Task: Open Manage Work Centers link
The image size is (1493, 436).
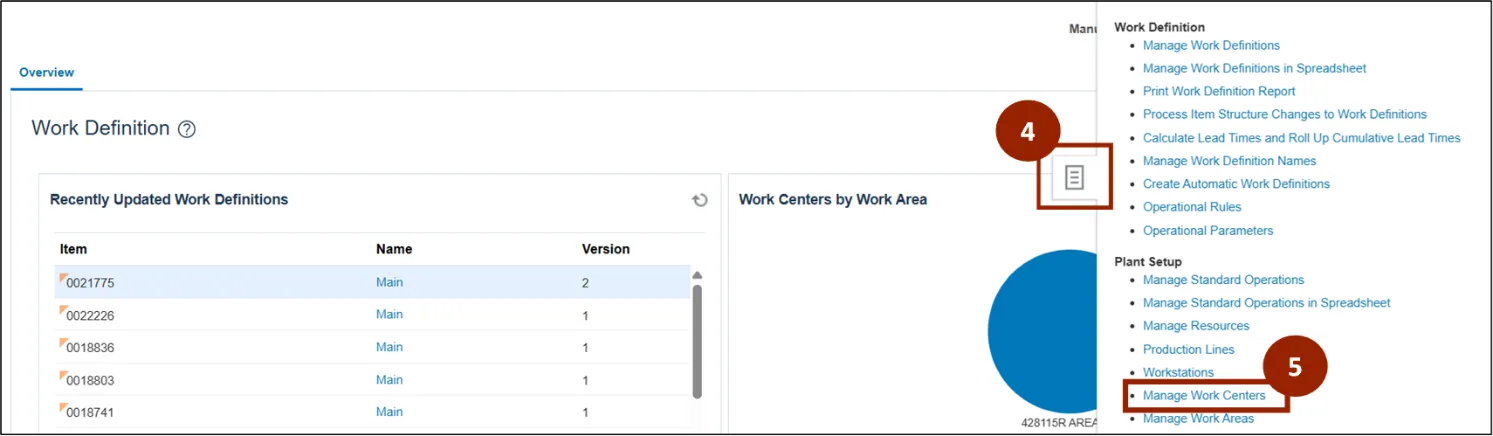Action: tap(1204, 396)
